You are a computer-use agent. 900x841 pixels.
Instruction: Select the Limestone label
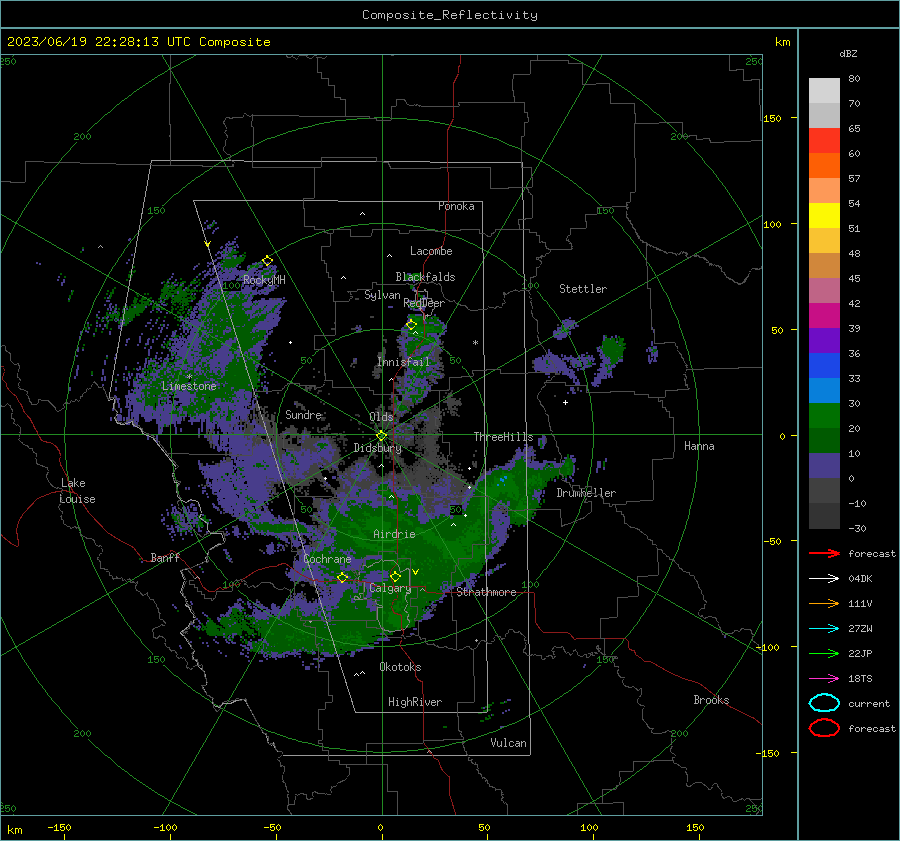[189, 386]
